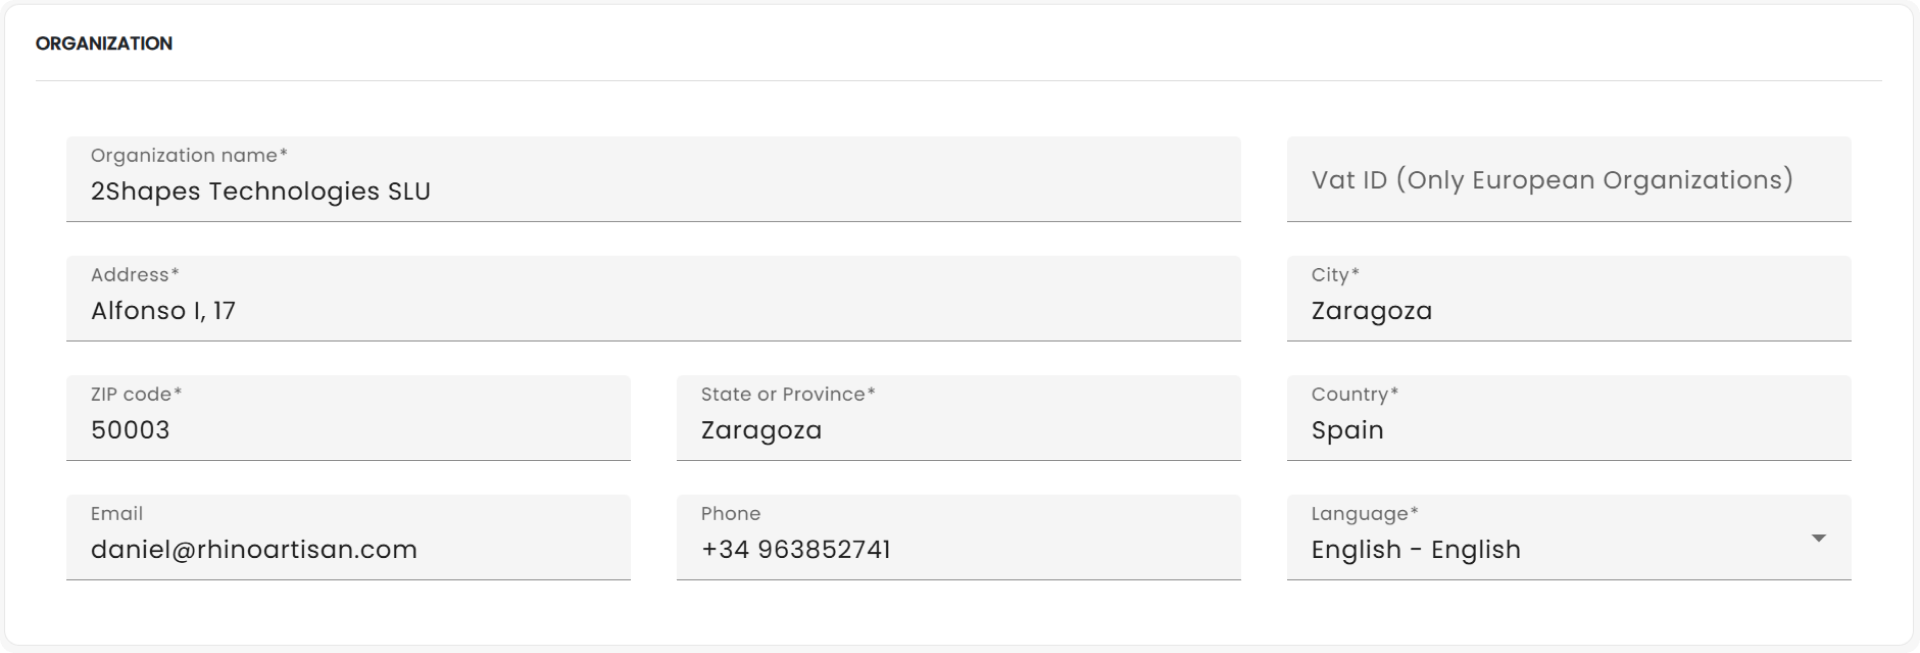Click the Phone field label
Image resolution: width=1920 pixels, height=653 pixels.
(730, 514)
